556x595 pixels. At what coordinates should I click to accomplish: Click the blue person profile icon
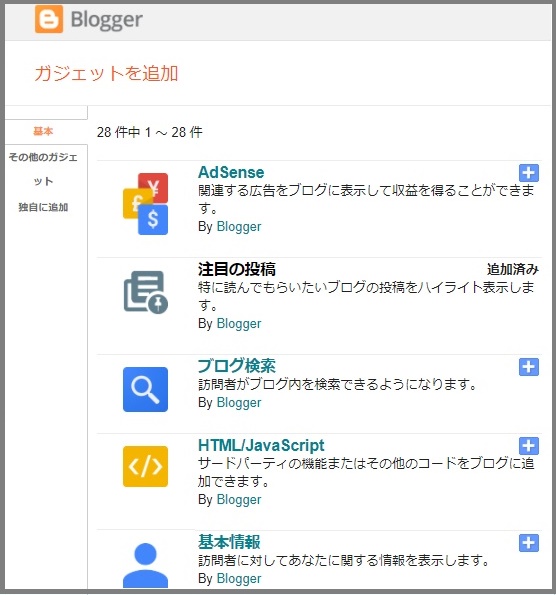(145, 565)
